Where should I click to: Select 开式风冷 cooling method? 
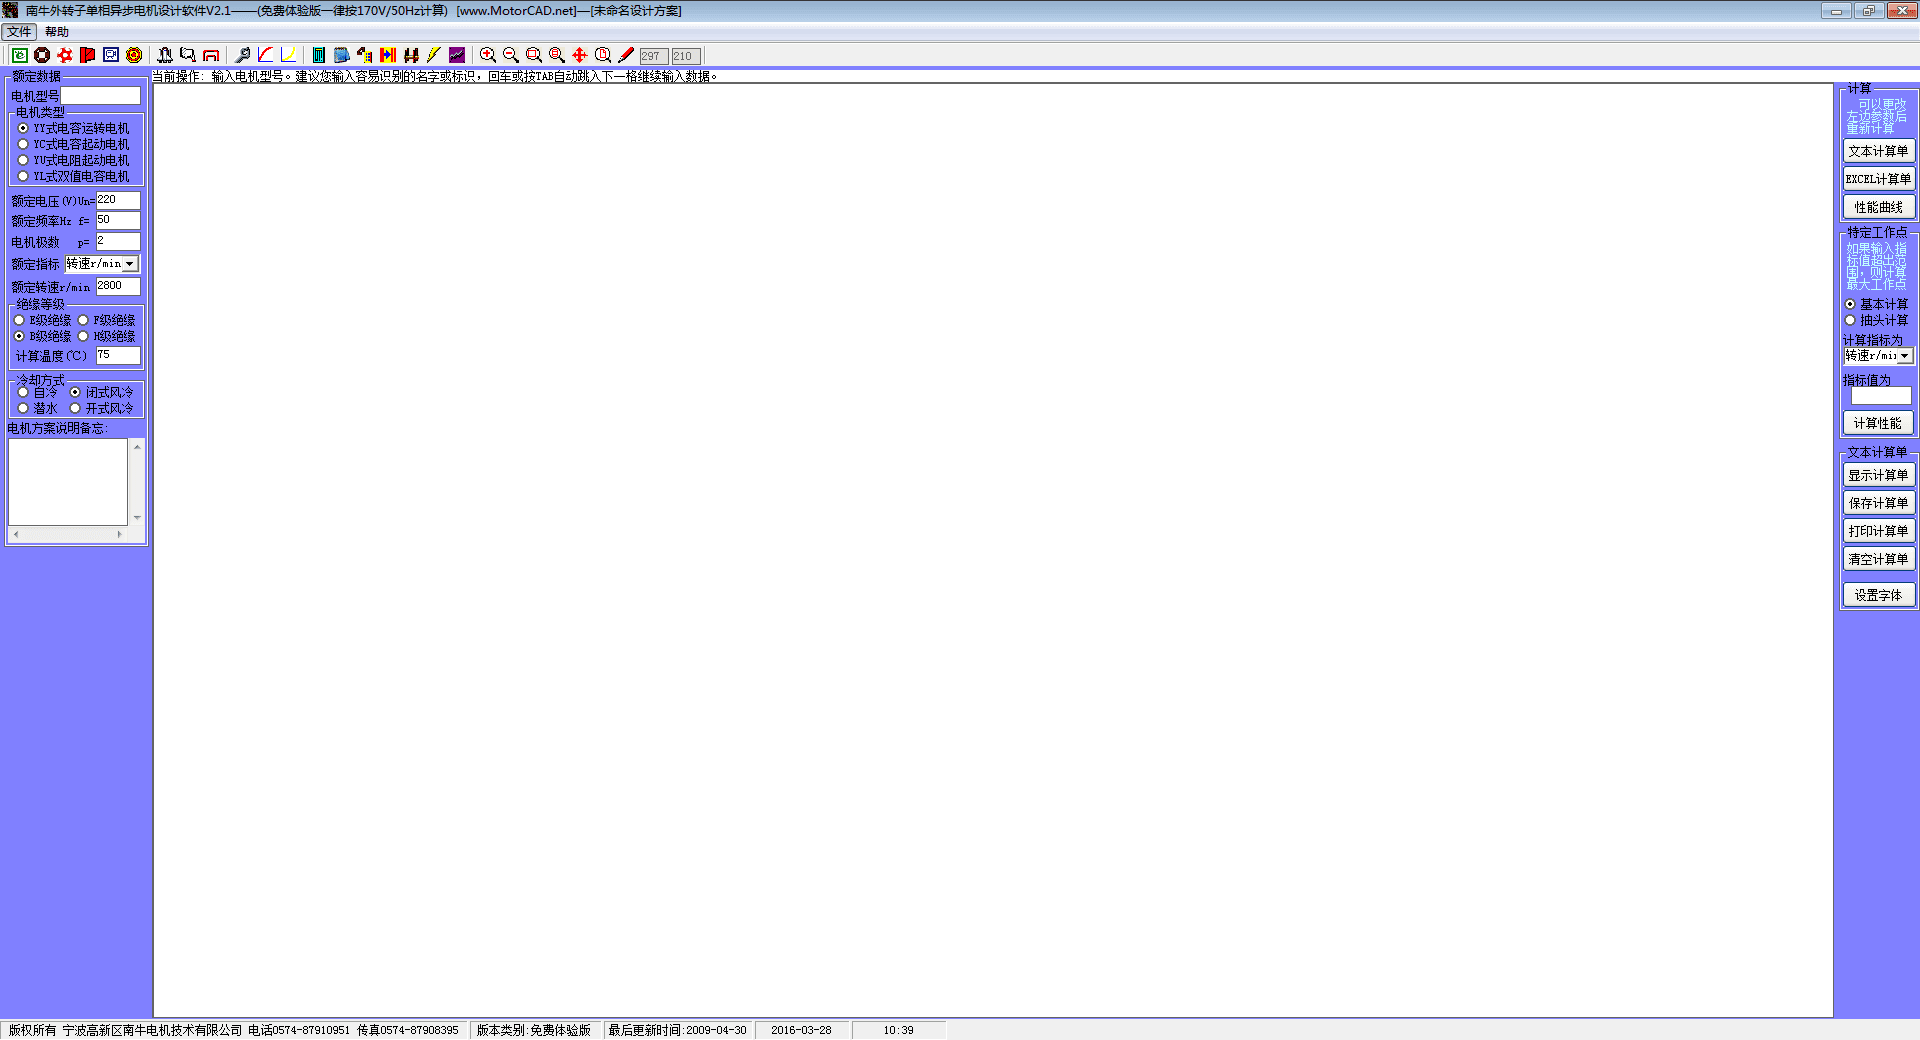coord(75,408)
